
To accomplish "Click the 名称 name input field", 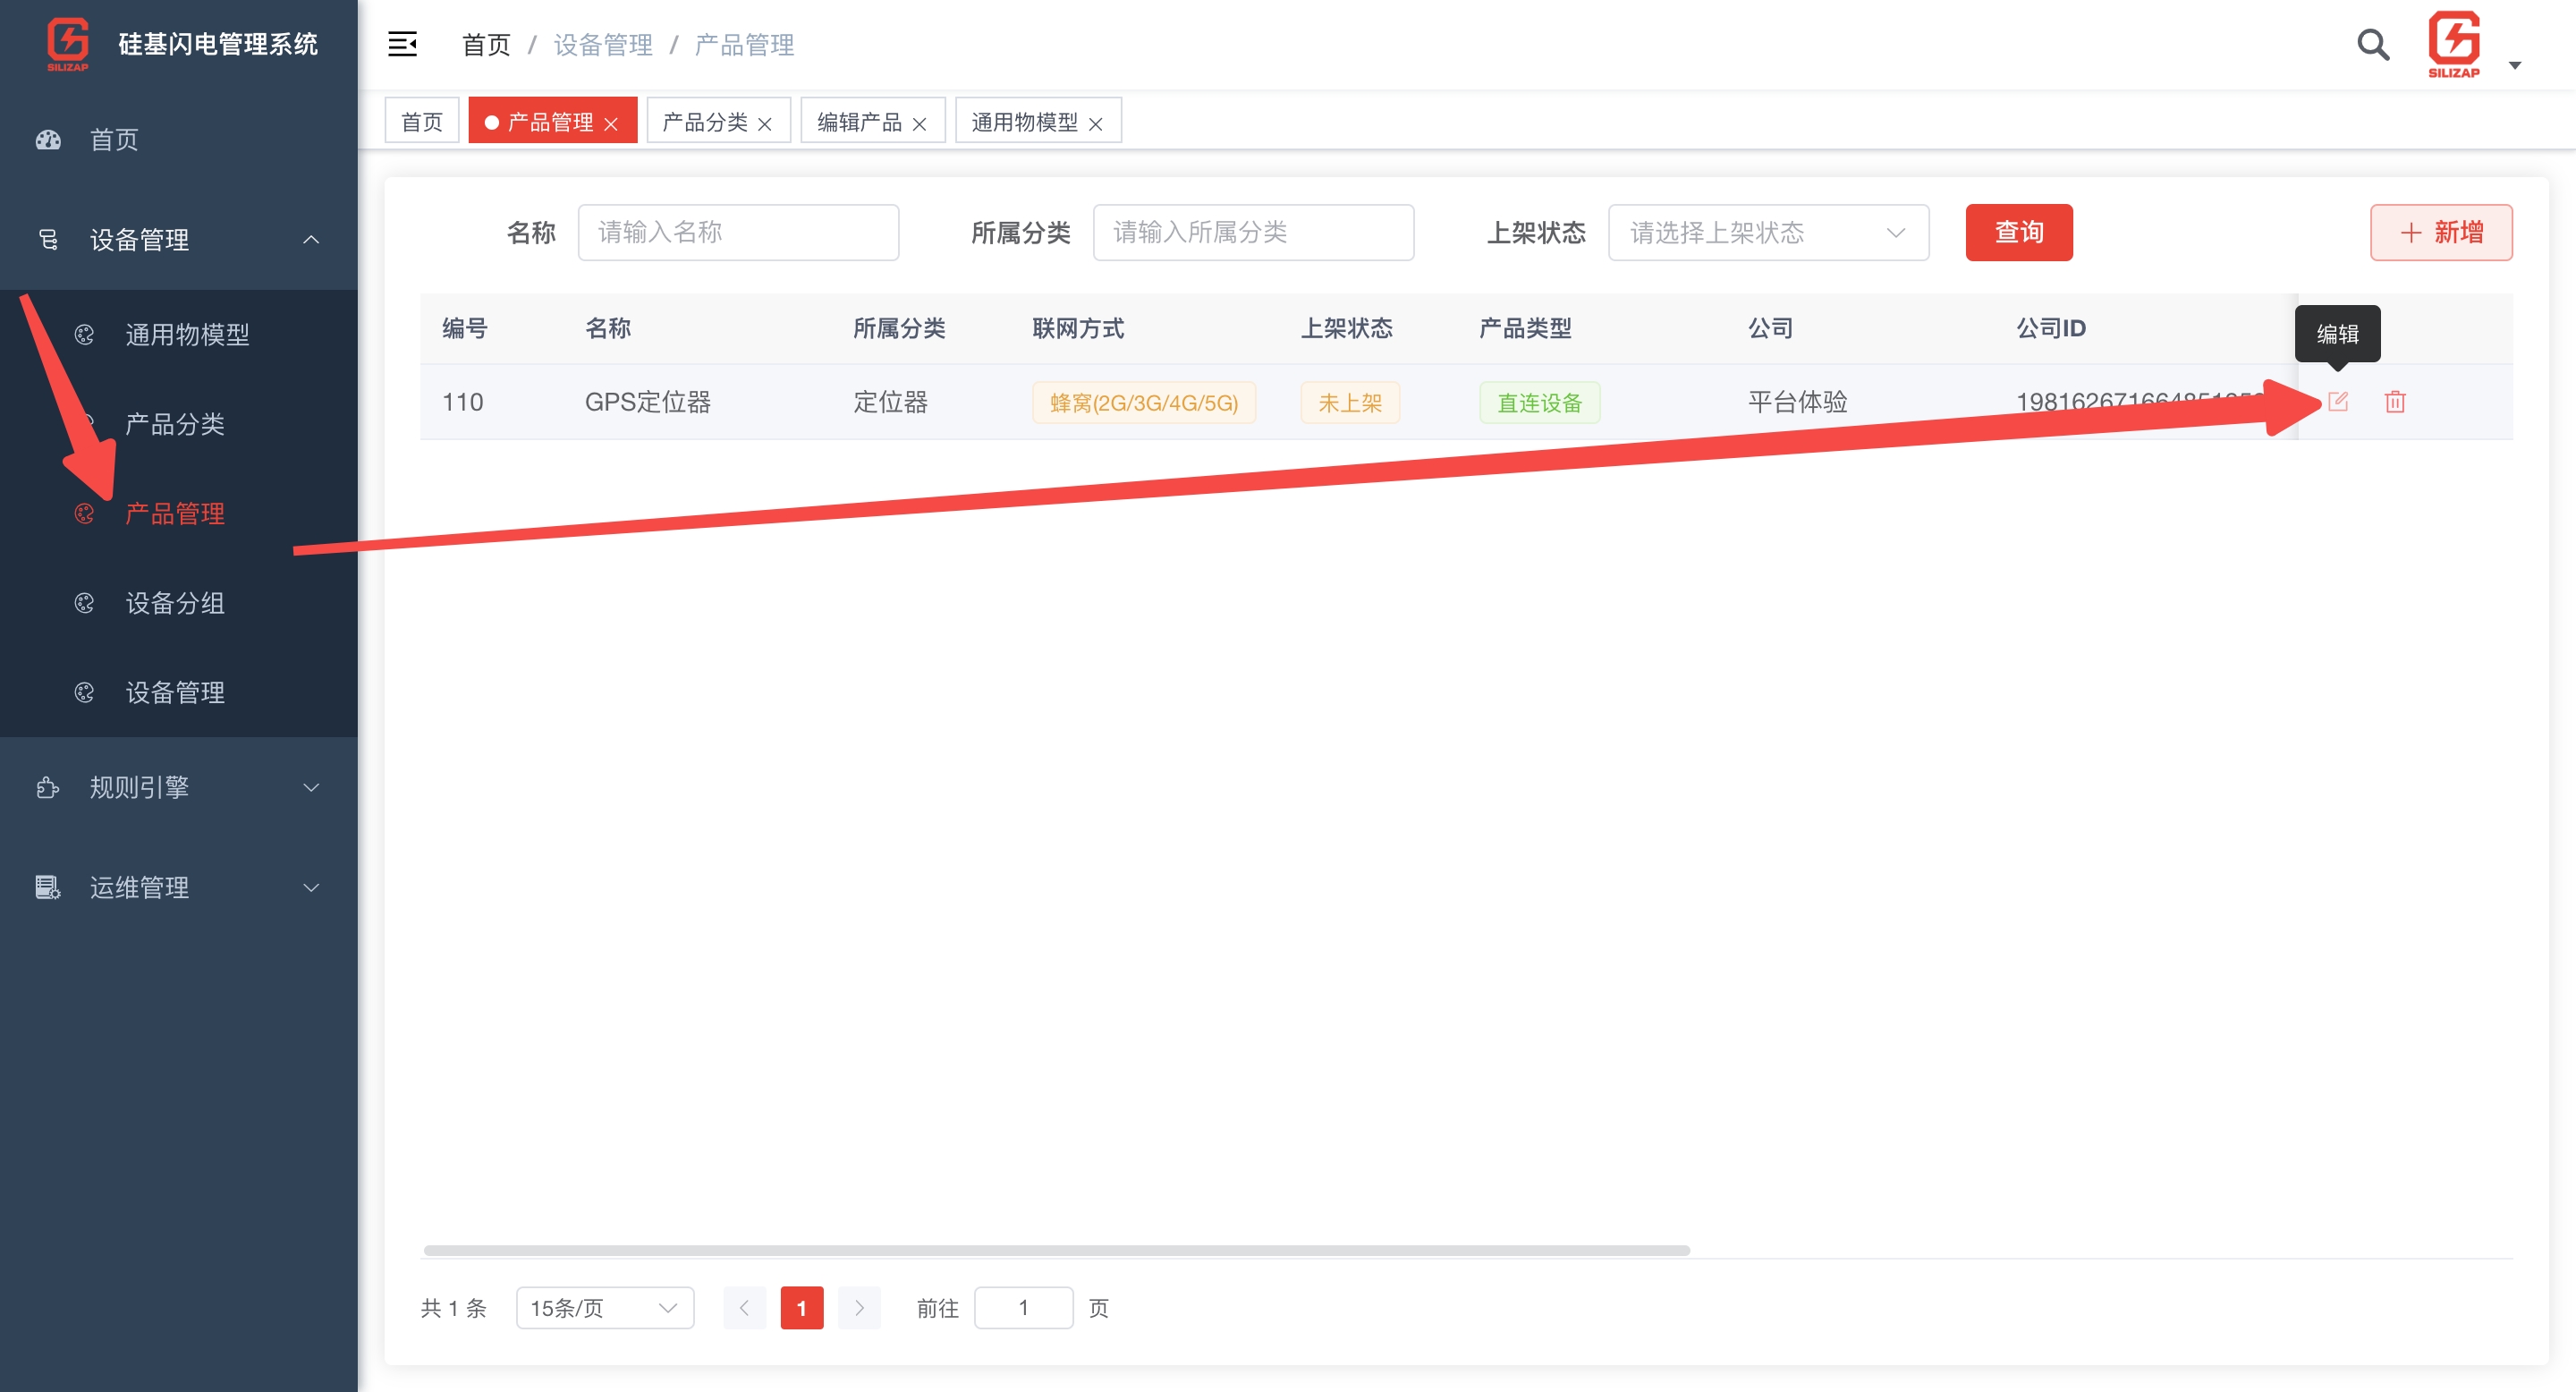I will (738, 232).
